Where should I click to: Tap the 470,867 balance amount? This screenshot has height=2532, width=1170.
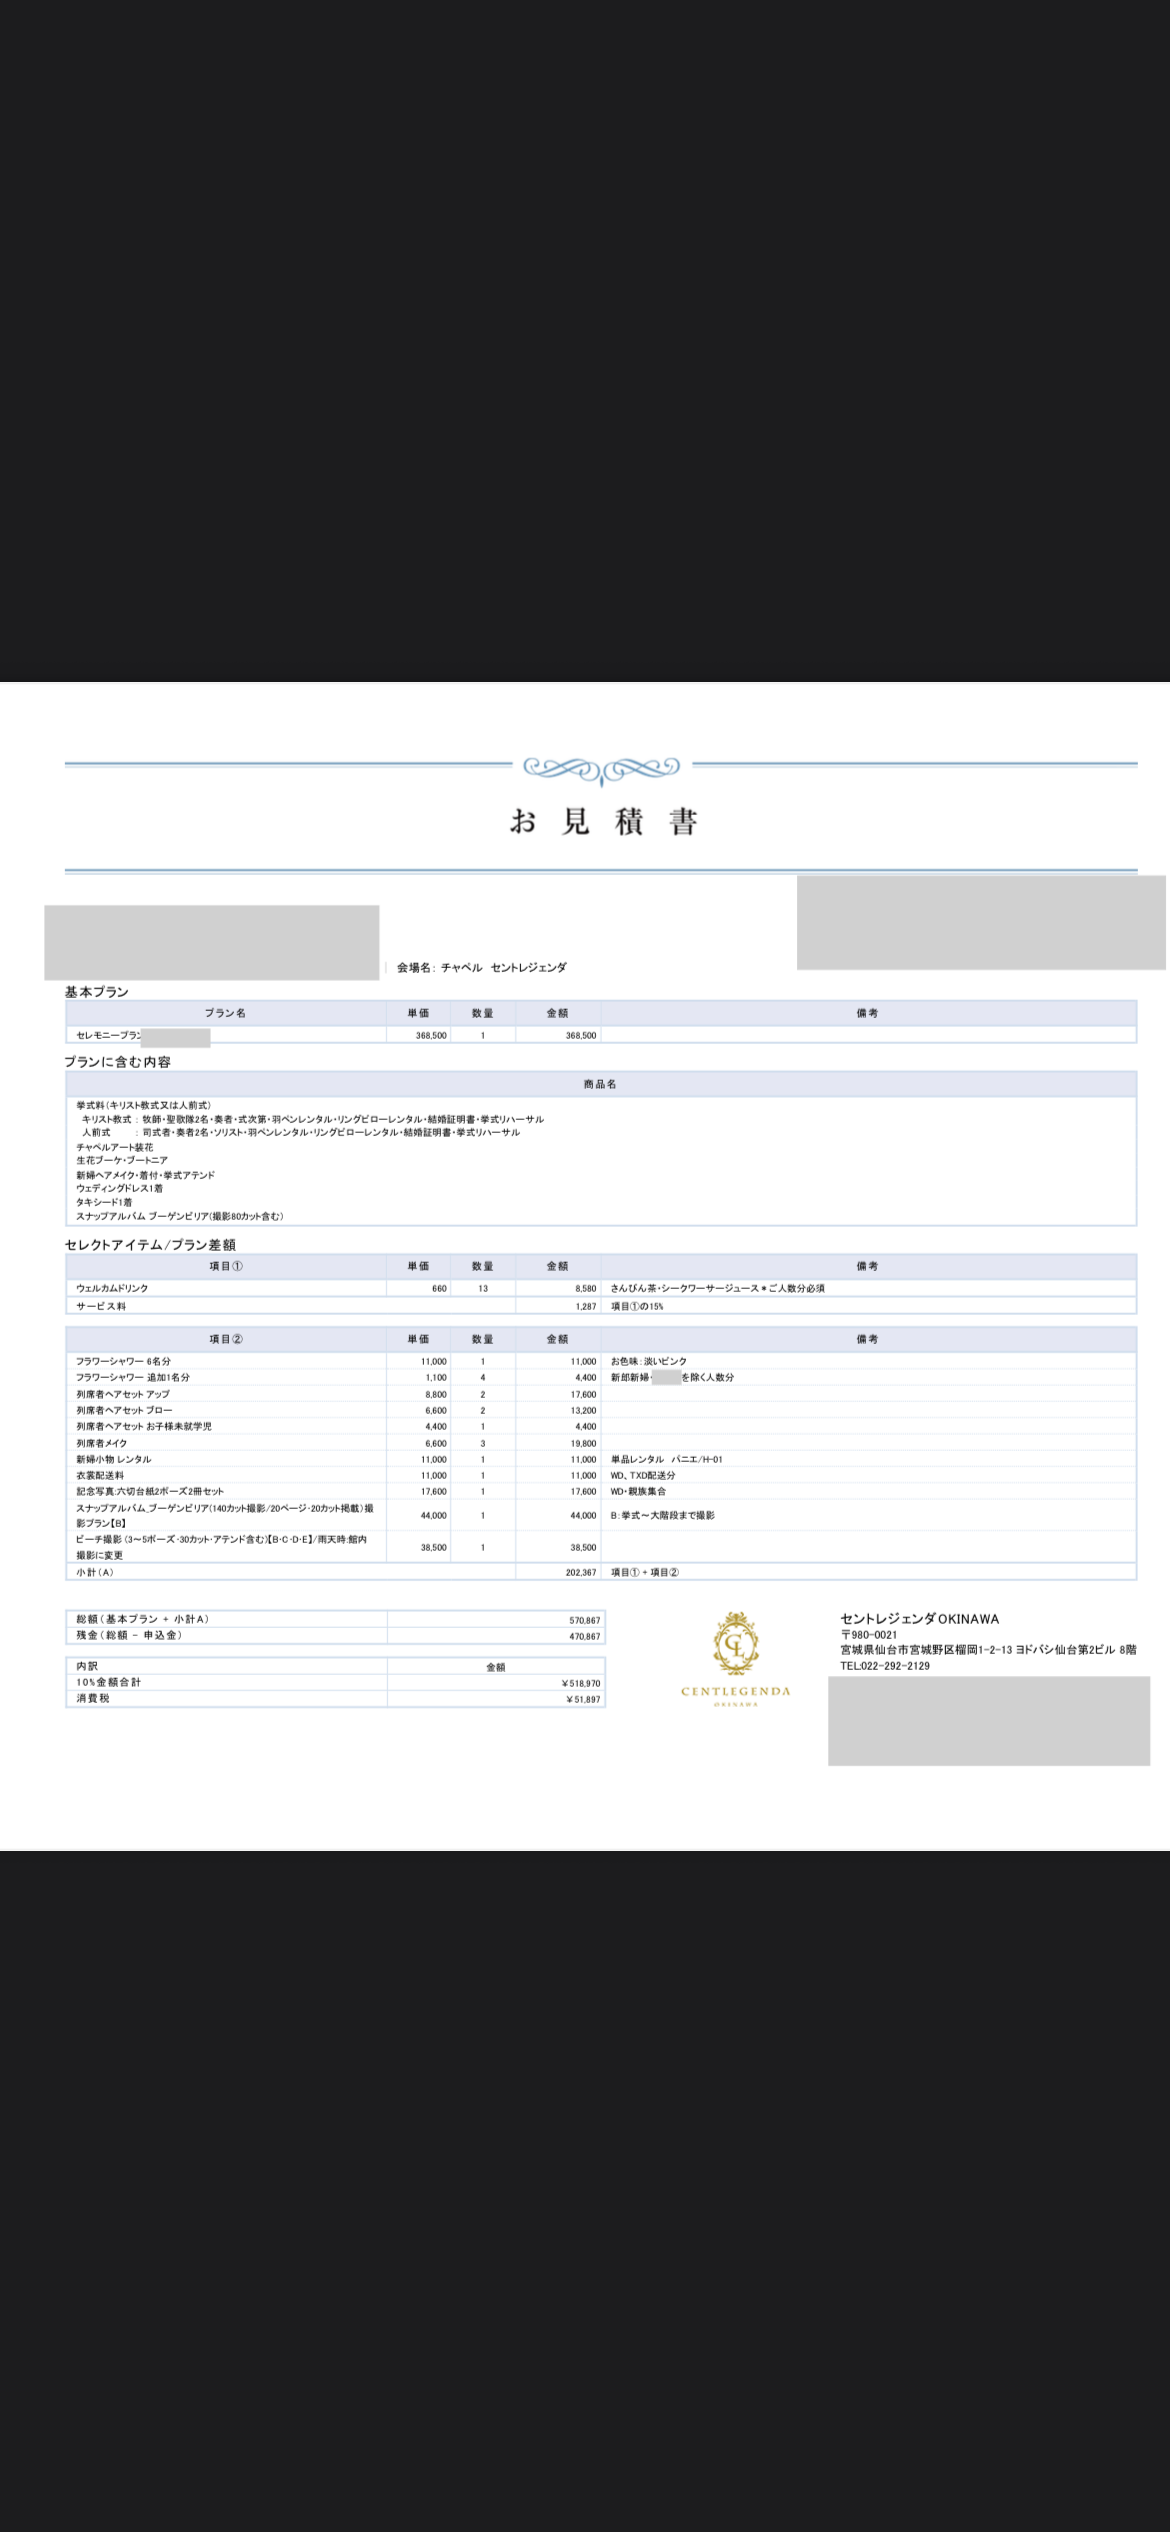point(585,1637)
